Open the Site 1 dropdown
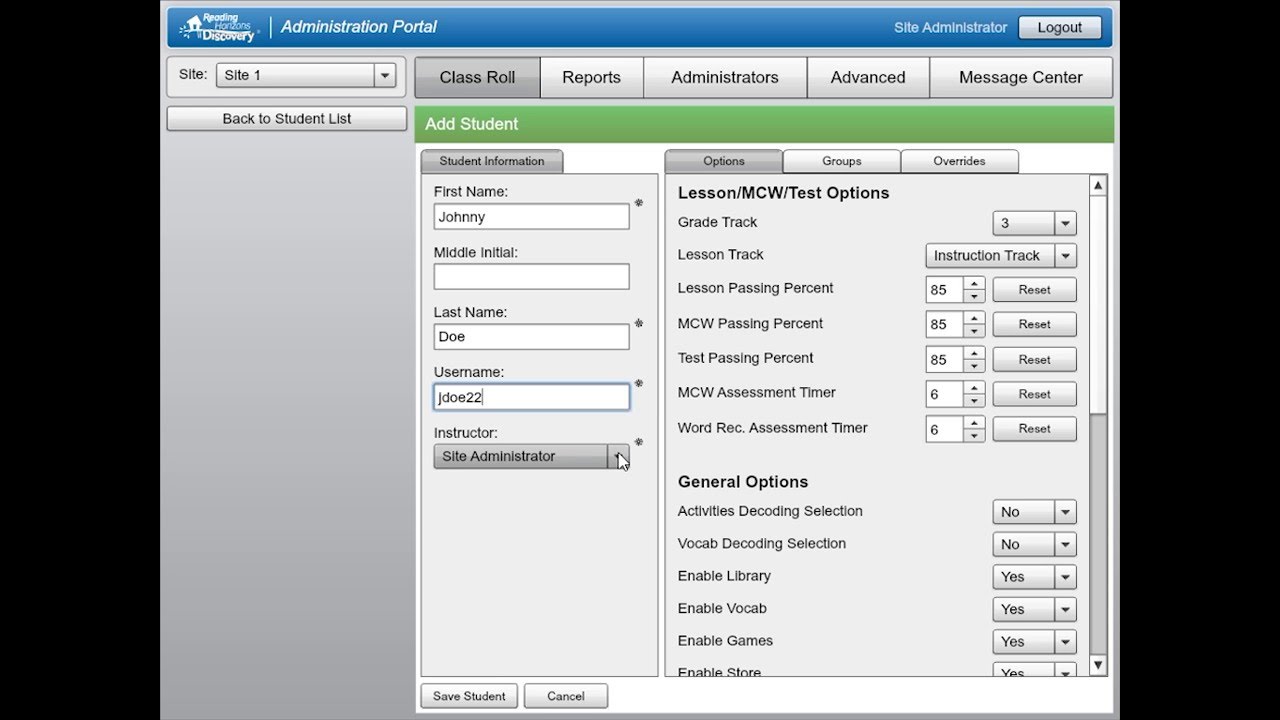Image resolution: width=1280 pixels, height=720 pixels. pyautogui.click(x=306, y=75)
